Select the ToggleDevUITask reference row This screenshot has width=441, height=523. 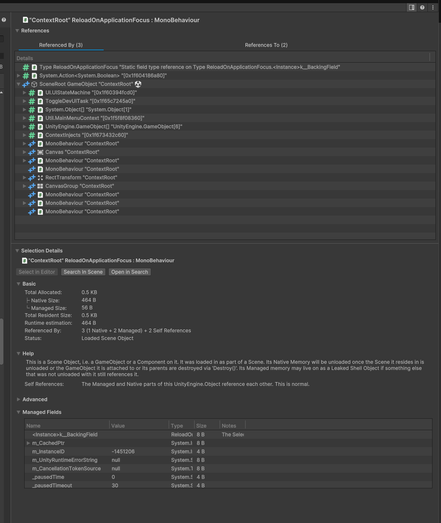pyautogui.click(x=225, y=101)
